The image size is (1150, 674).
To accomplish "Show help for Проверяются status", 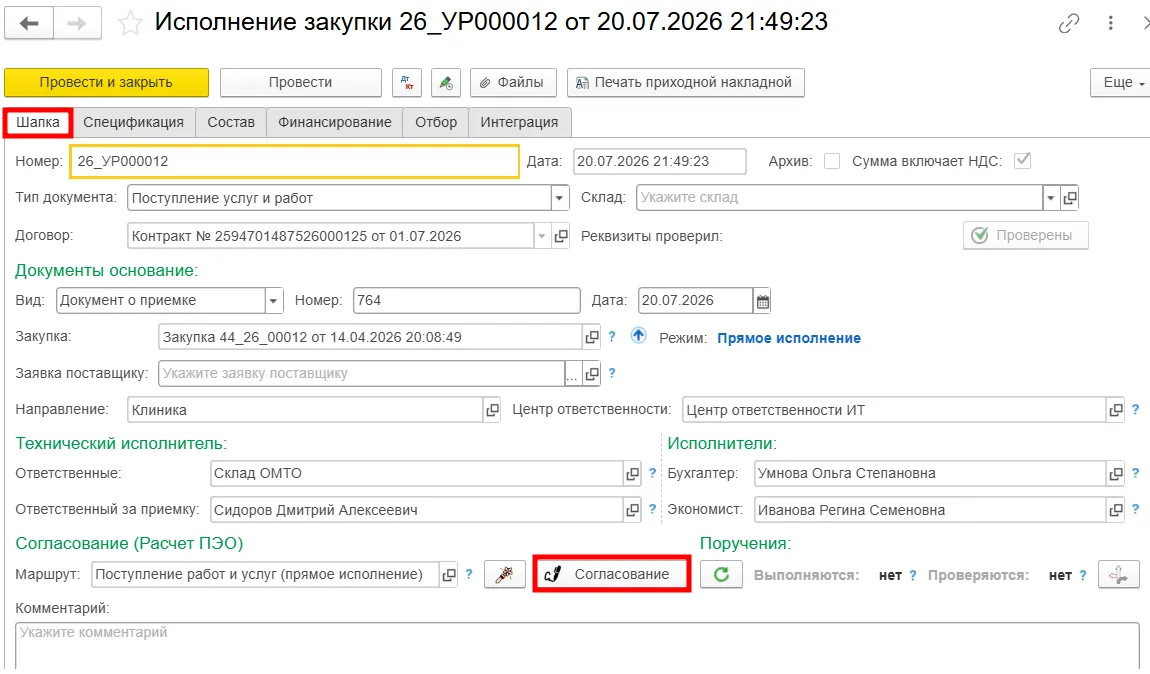I will pyautogui.click(x=1083, y=575).
